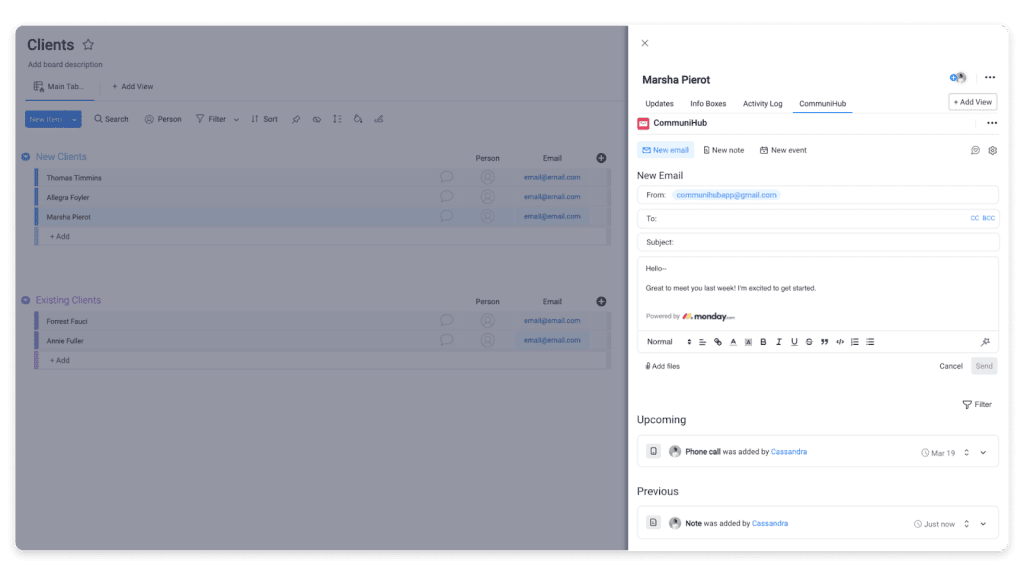The height and width of the screenshot is (576, 1024).
Task: Switch to the CommuniHub tab
Action: pos(822,104)
